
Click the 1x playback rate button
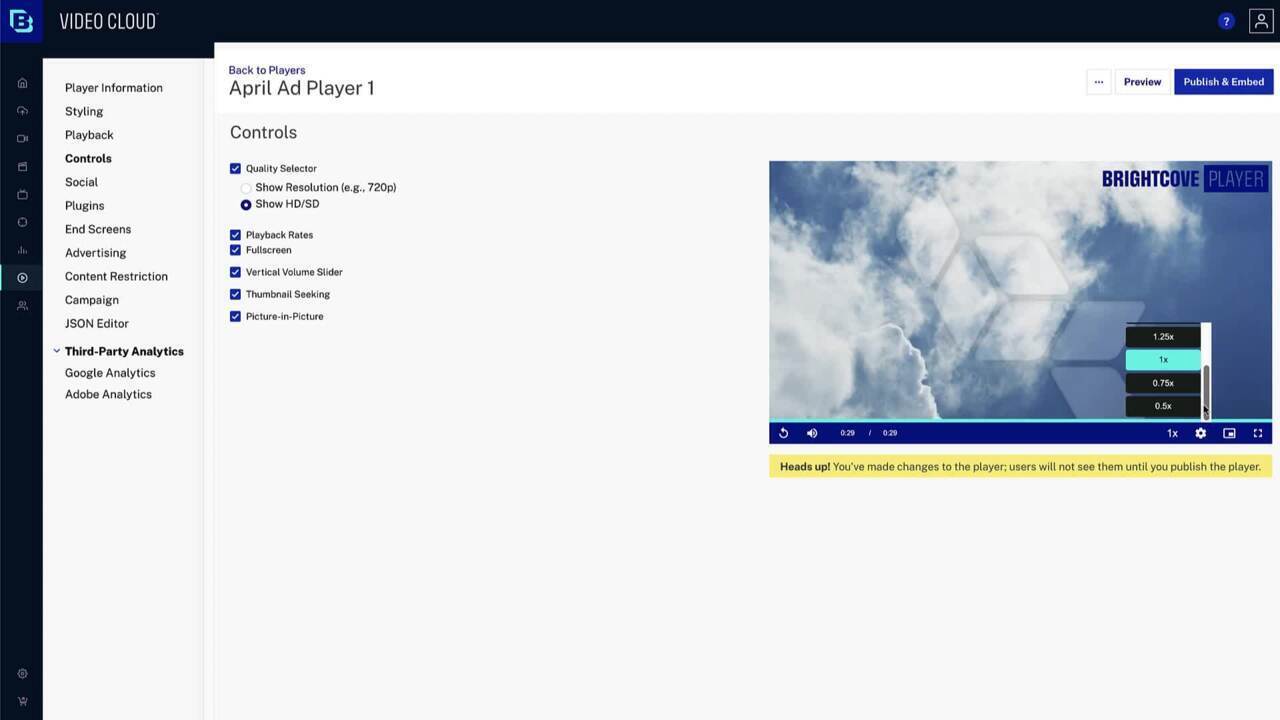click(x=1172, y=433)
